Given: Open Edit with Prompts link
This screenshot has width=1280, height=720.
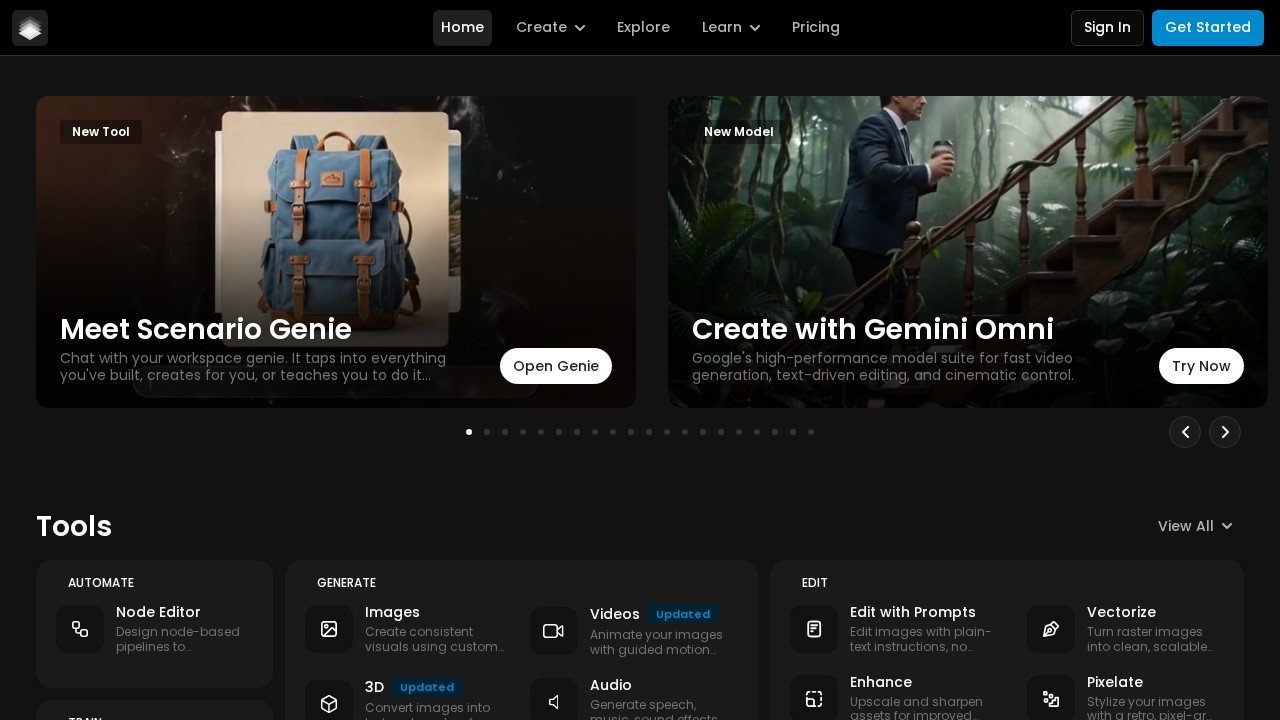Looking at the screenshot, I should tap(913, 612).
